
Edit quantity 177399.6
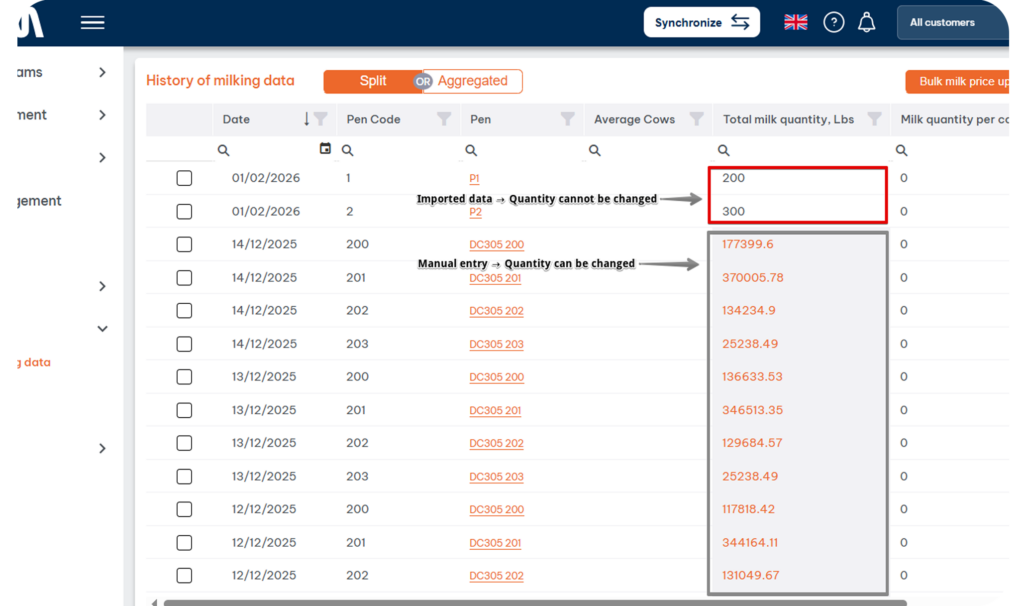point(747,244)
